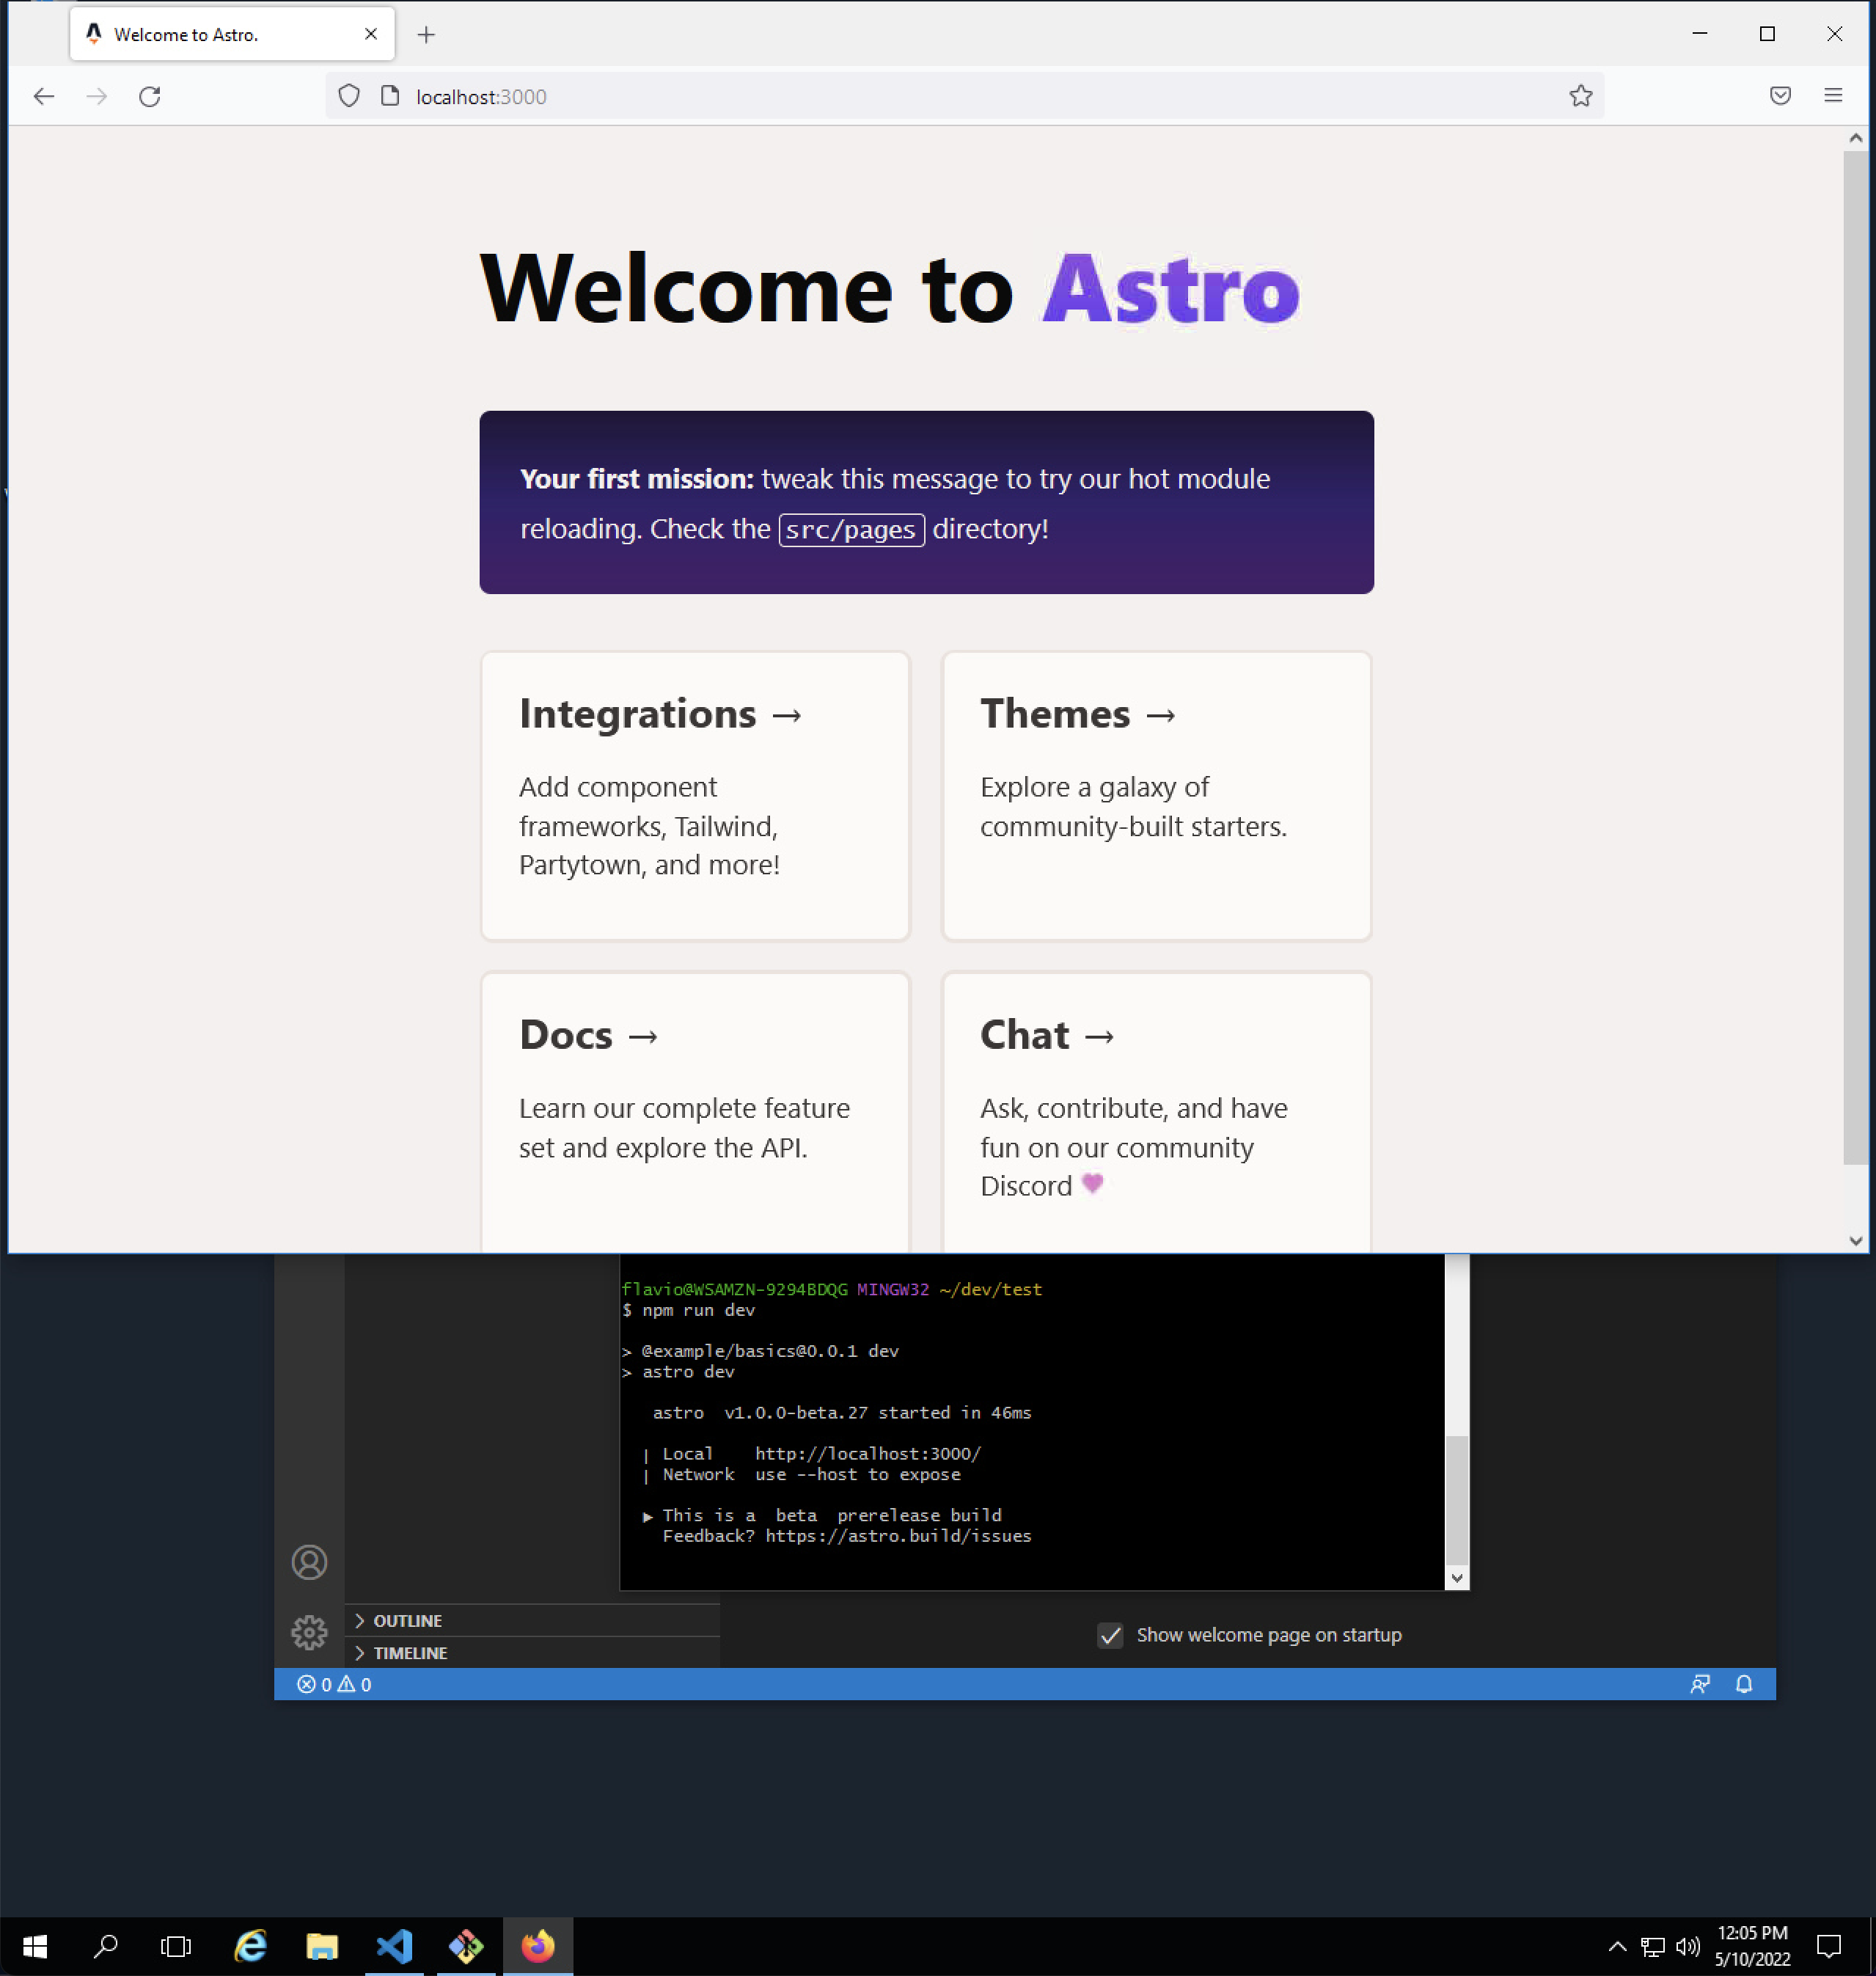The image size is (1876, 1976).
Task: Open the Docs card link
Action: pyautogui.click(x=588, y=1035)
